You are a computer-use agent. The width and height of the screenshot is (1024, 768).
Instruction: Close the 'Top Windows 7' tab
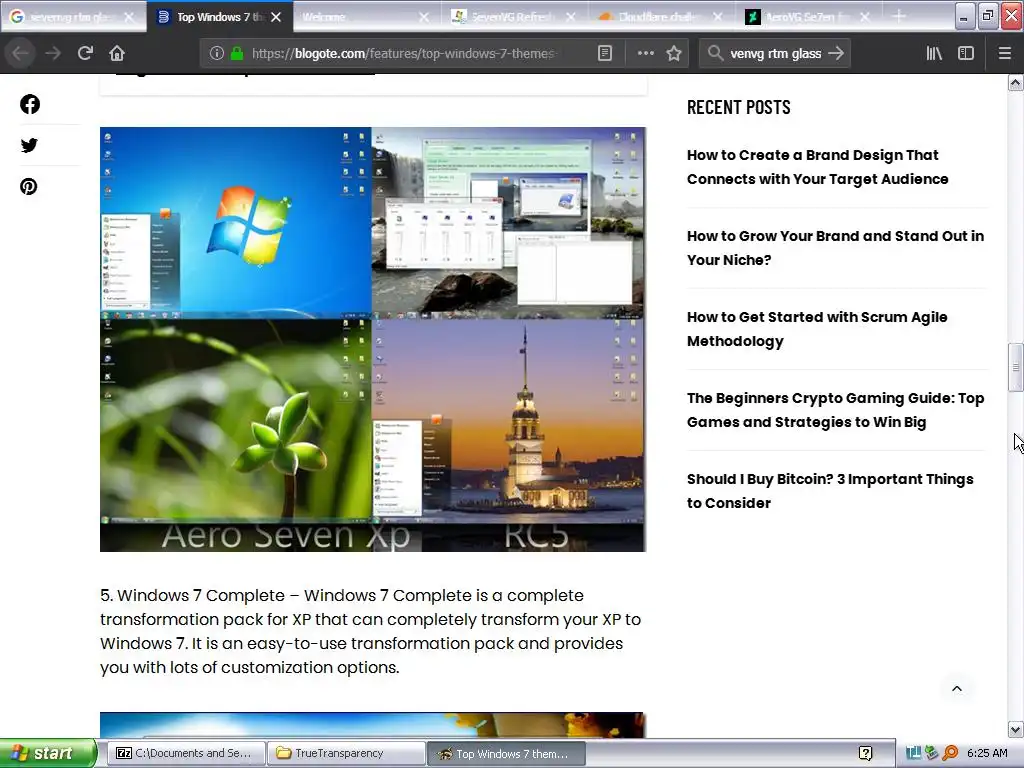click(x=276, y=17)
